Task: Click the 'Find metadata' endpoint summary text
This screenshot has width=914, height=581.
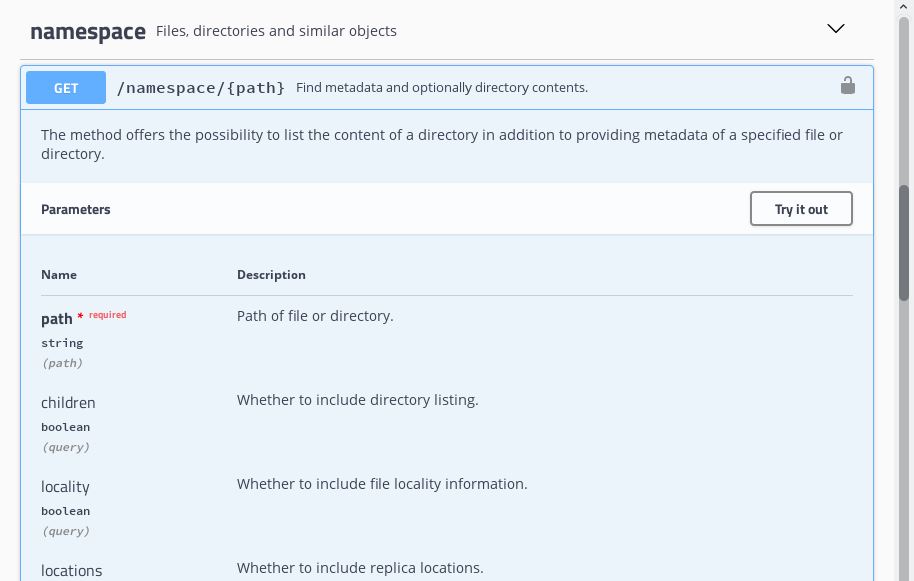Action: (442, 88)
